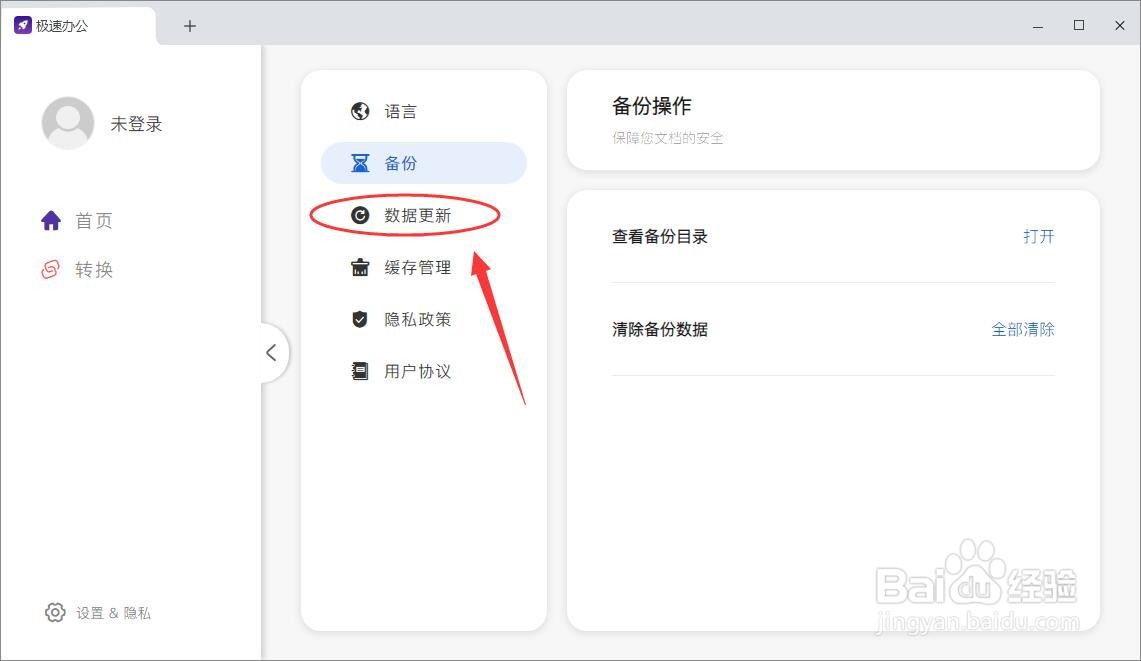Open the 缓存管理 label

point(418,267)
